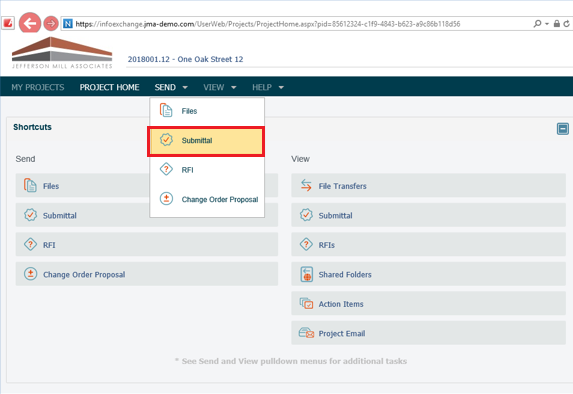
Task: Click the red app icon left of back button
Action: (7, 24)
